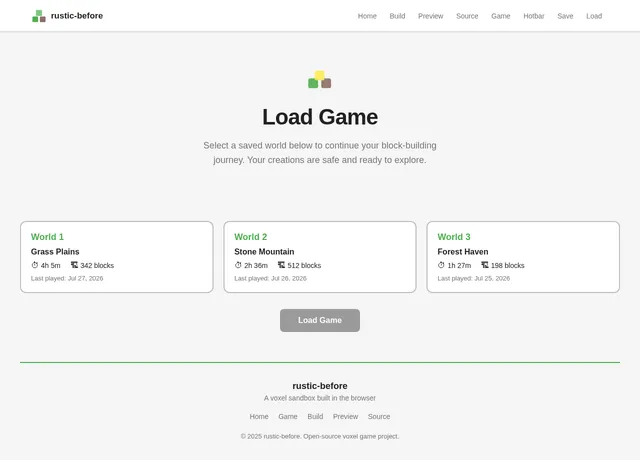Image resolution: width=640 pixels, height=460 pixels.
Task: Click Last played: Jul 27, 2026 text
Action: pos(67,278)
